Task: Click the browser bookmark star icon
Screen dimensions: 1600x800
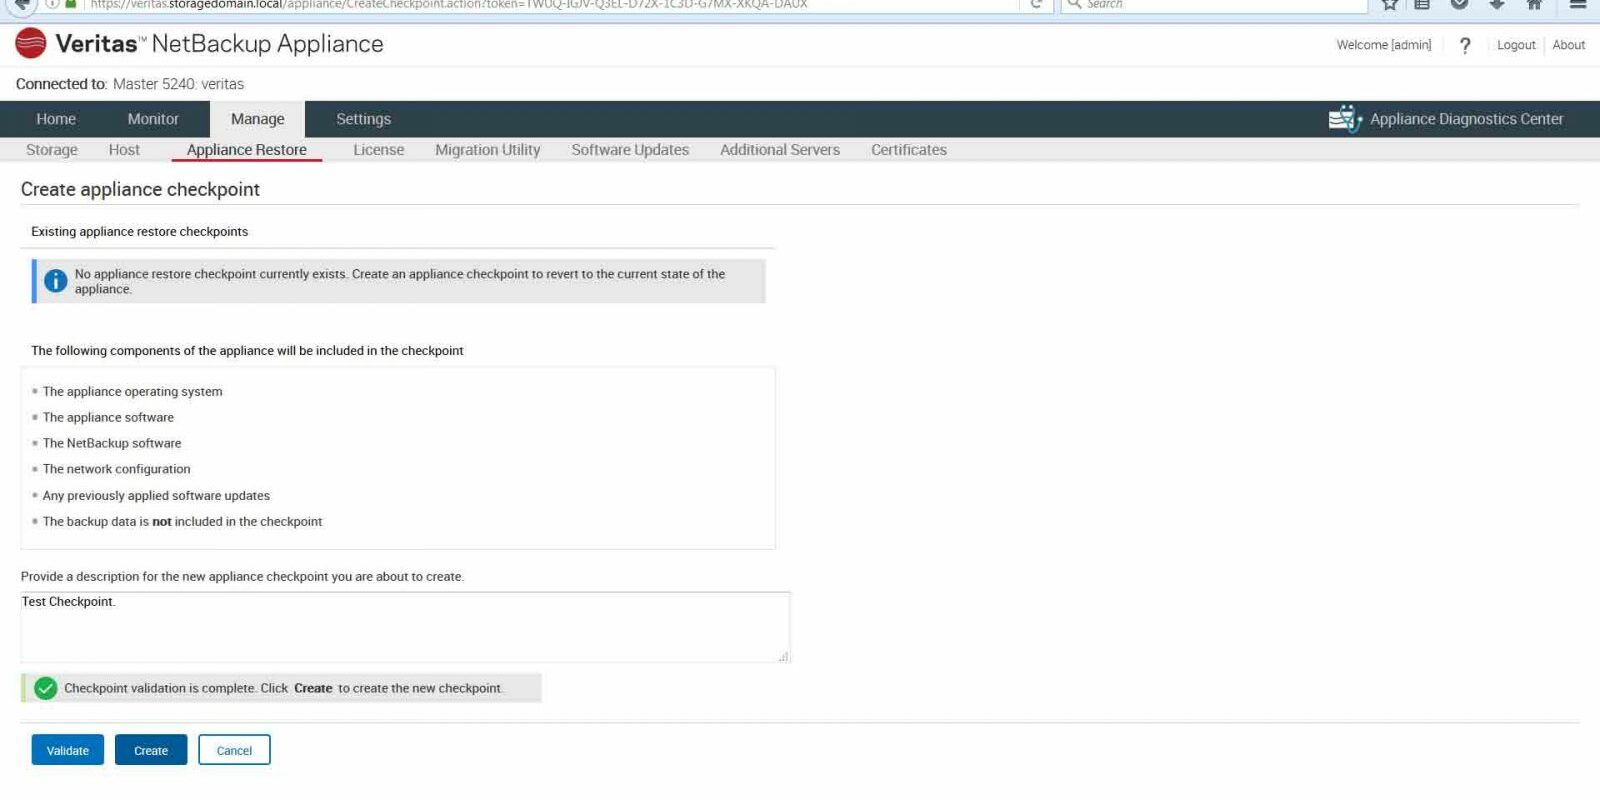Action: (x=1389, y=4)
